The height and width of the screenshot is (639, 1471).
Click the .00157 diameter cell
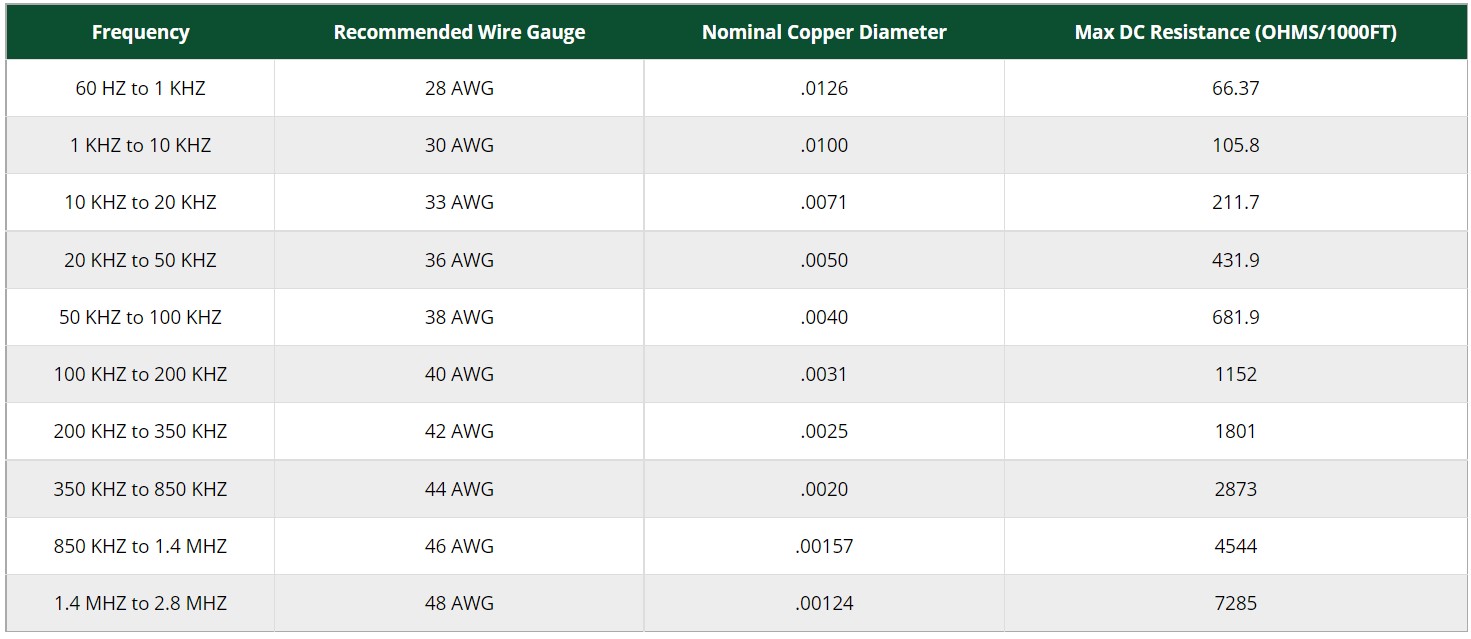(824, 546)
